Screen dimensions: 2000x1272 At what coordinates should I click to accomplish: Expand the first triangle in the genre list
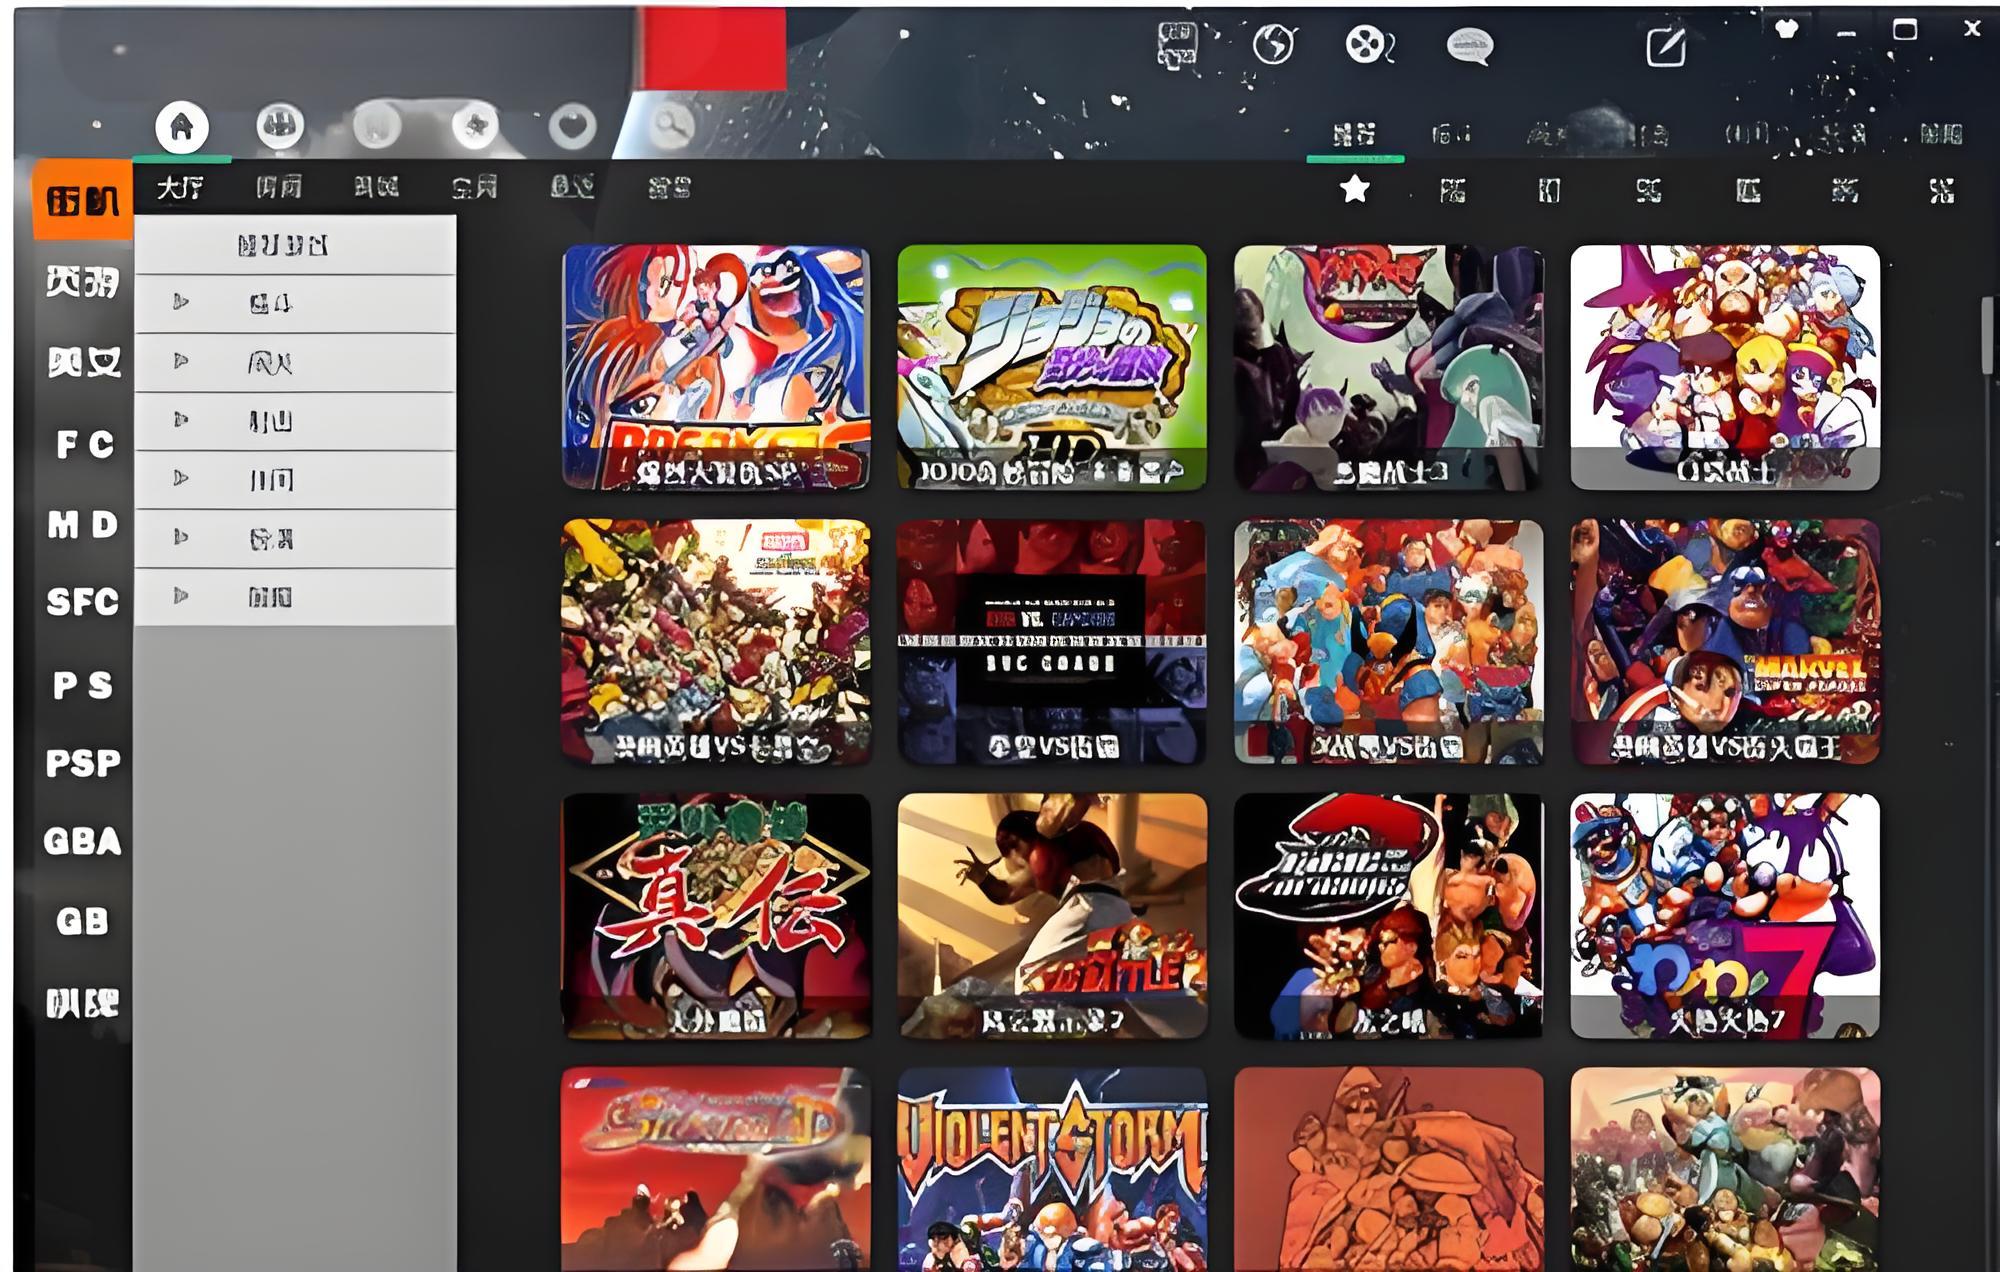point(181,302)
